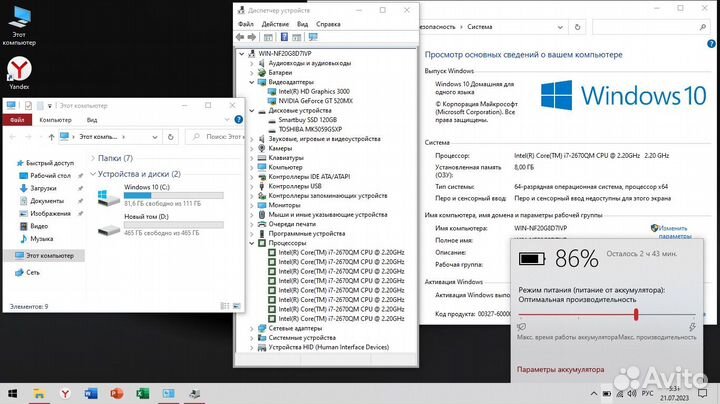Switch to Device Manager taskbar icon
Screen dimensions: 720x404
(195, 393)
